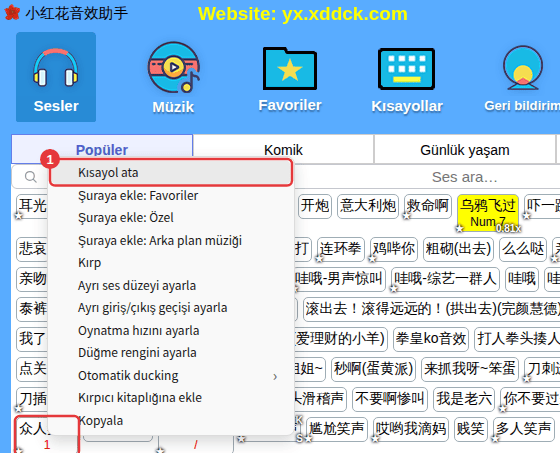
Task: Choose Kırp menu entry
Action: [x=171, y=263]
